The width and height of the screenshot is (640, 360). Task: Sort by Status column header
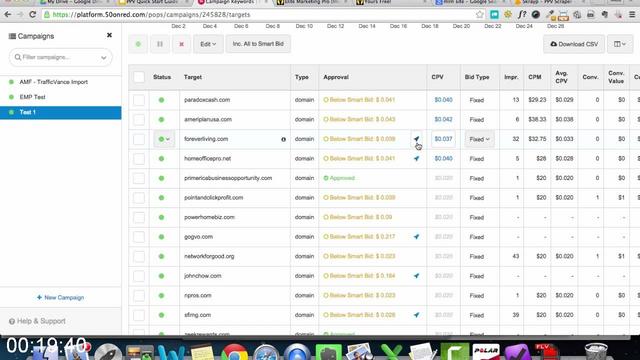pos(162,77)
